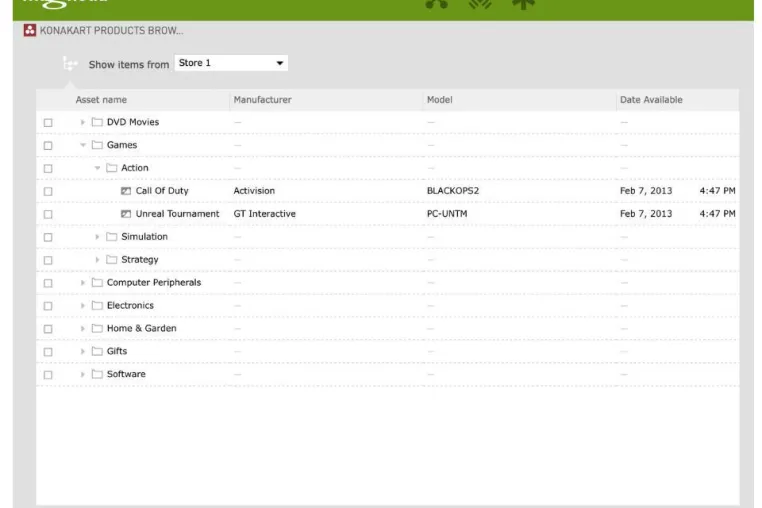
Task: Click the Gifts folder icon
Action: [x=97, y=351]
